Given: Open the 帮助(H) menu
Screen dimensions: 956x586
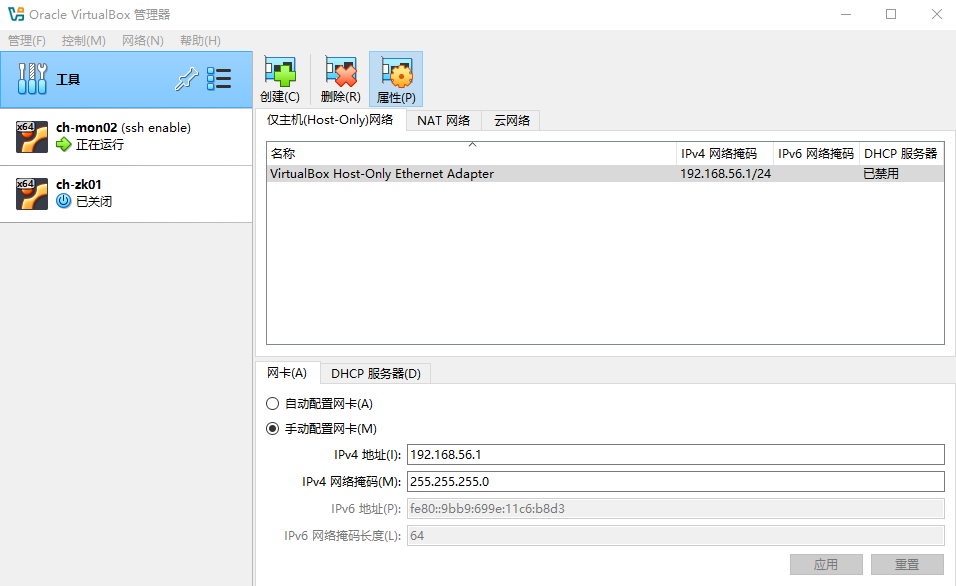Looking at the screenshot, I should point(200,41).
